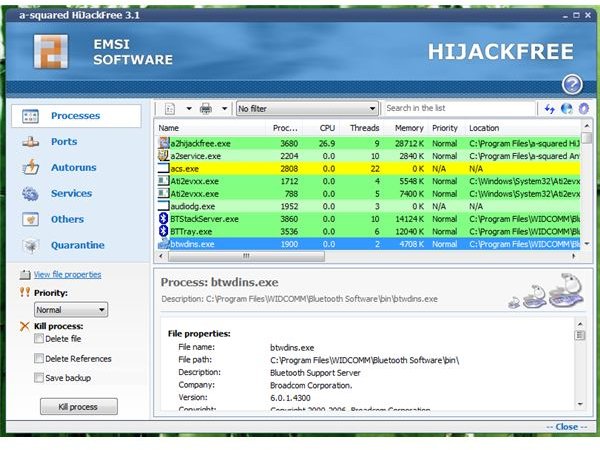
Task: Click the Bluetooth Support Server description value
Action: 315,373
